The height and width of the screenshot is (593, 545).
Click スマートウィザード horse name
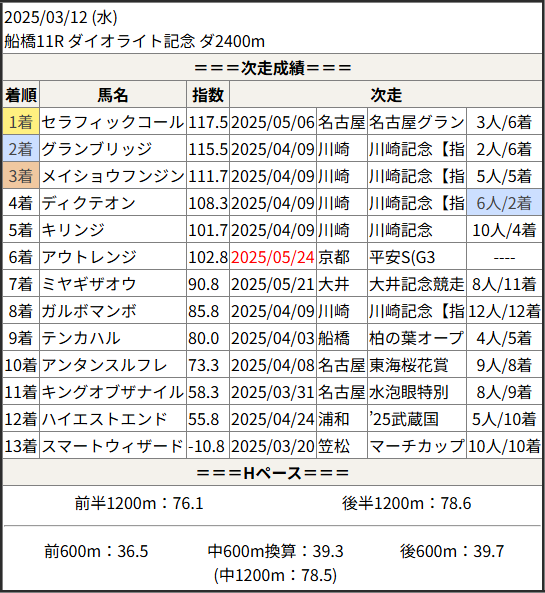(x=113, y=446)
